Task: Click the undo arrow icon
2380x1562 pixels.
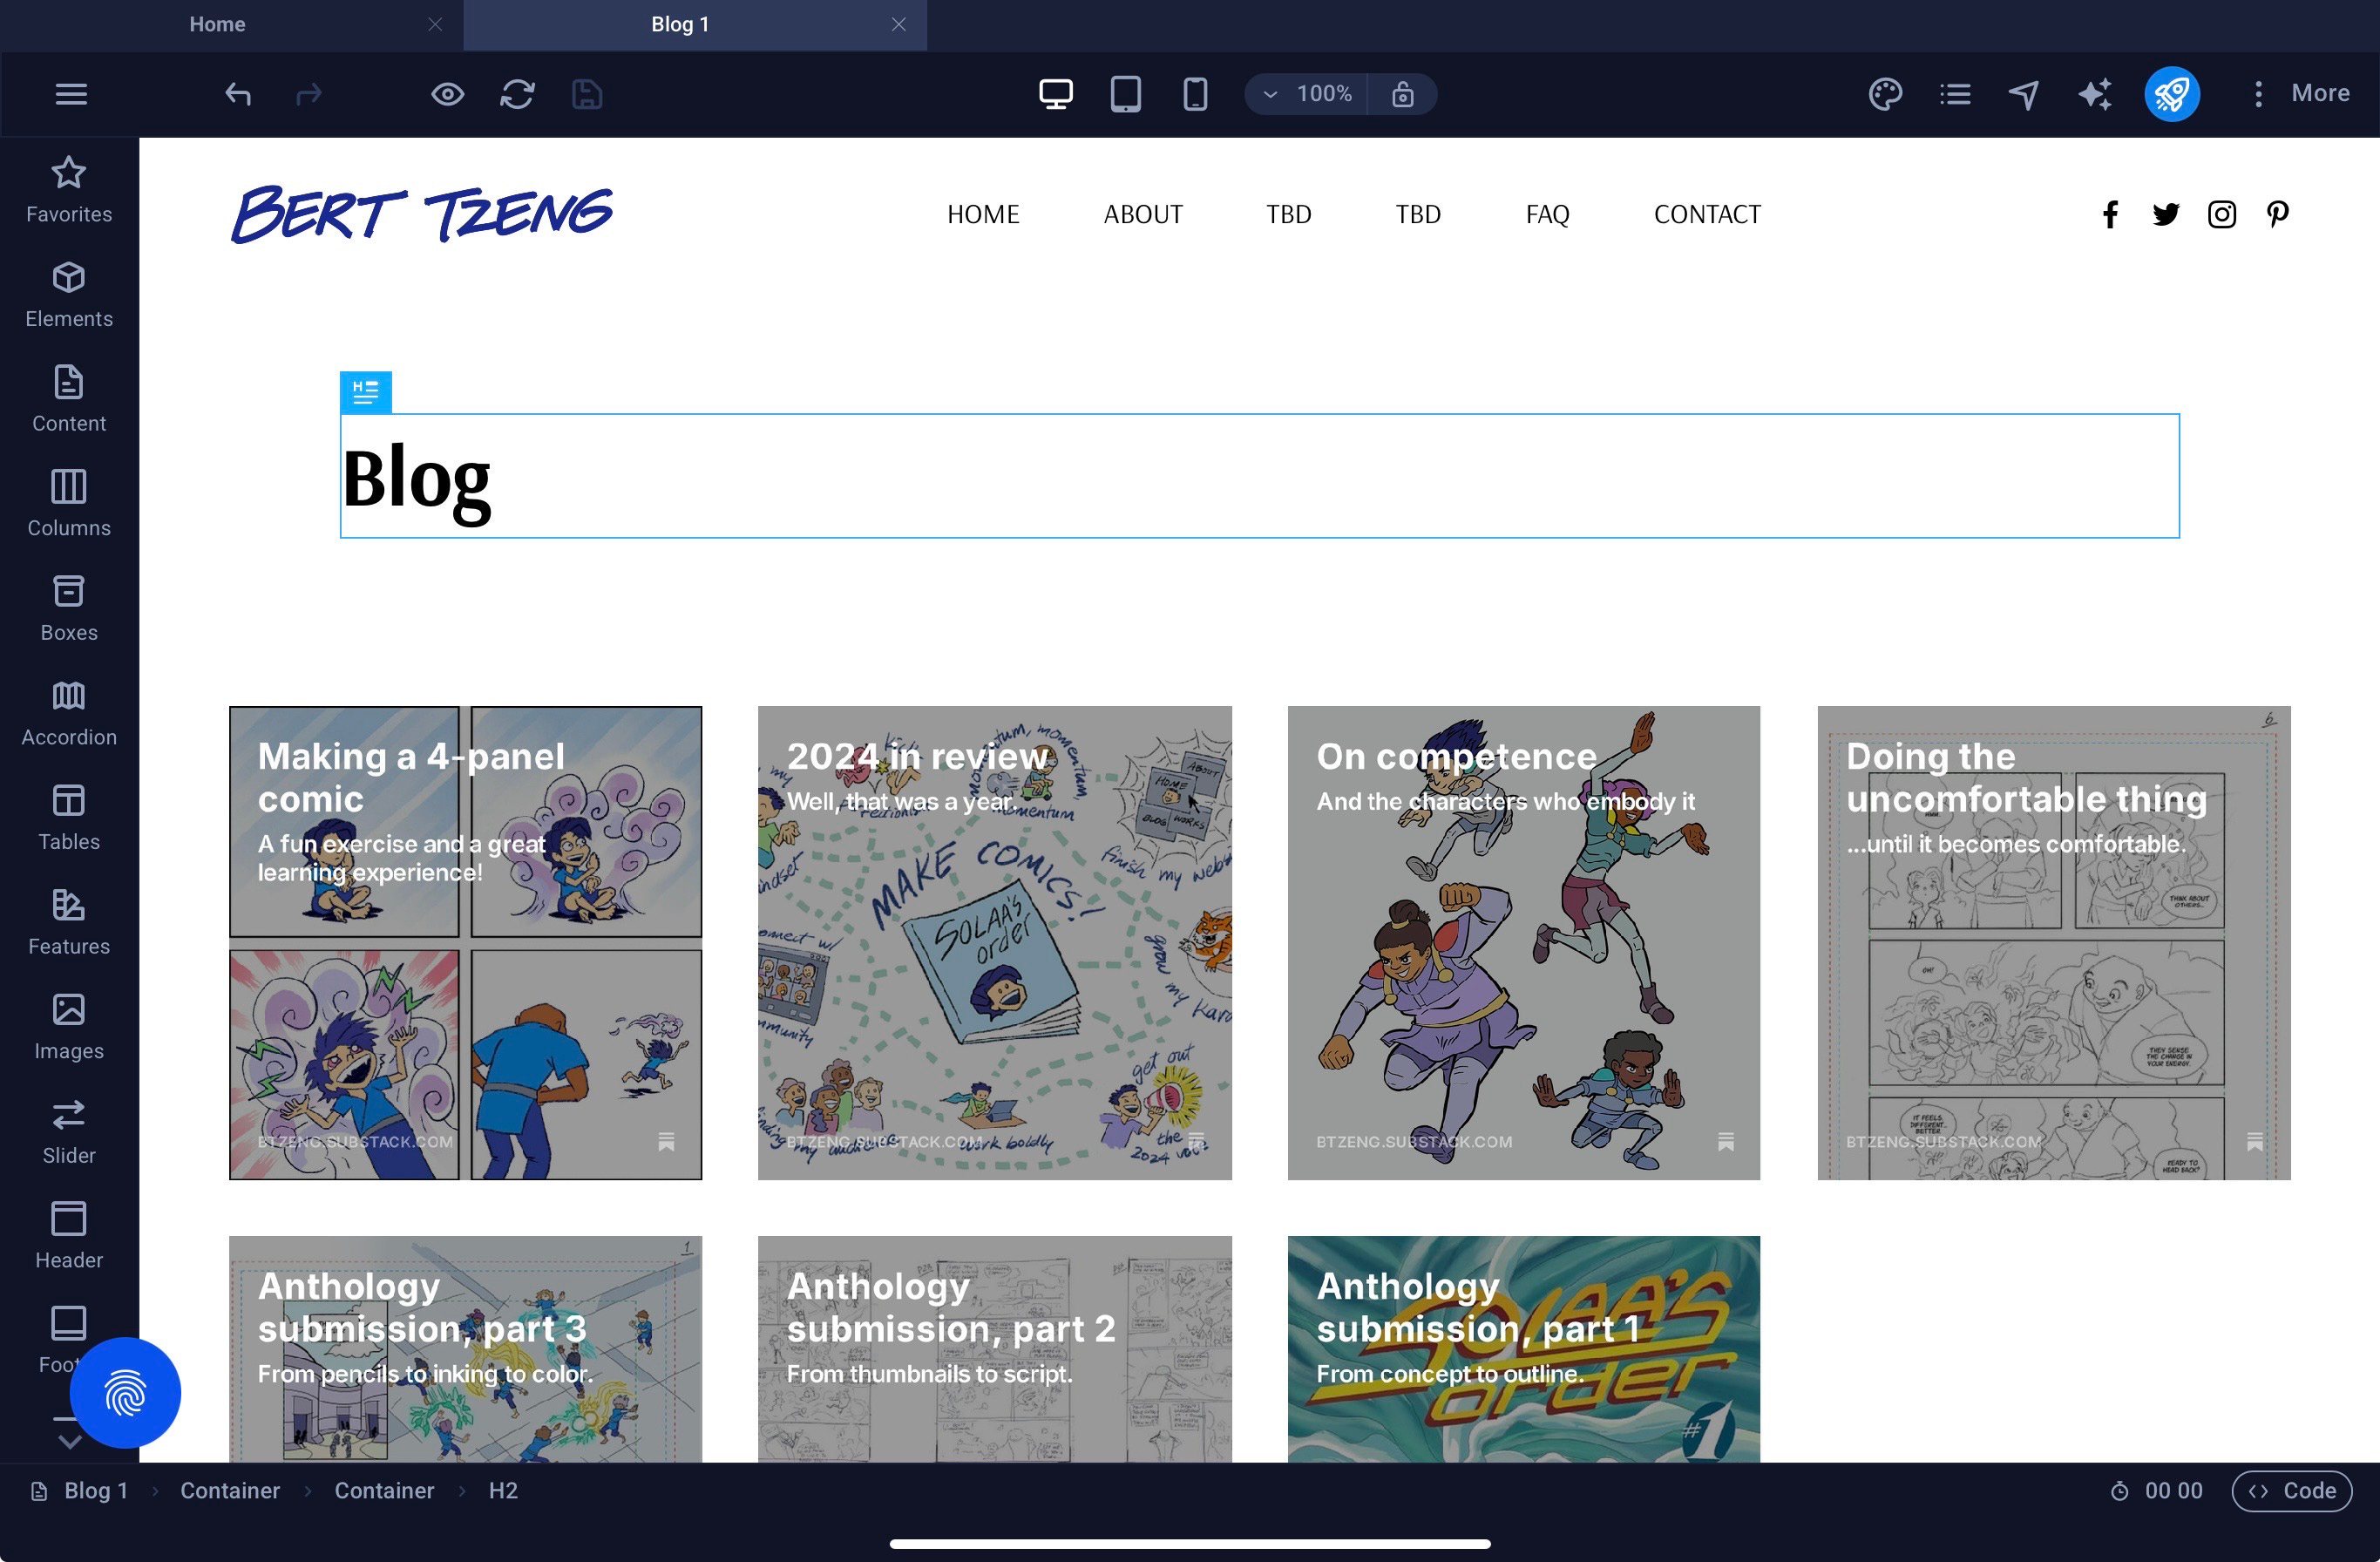Action: (x=238, y=94)
